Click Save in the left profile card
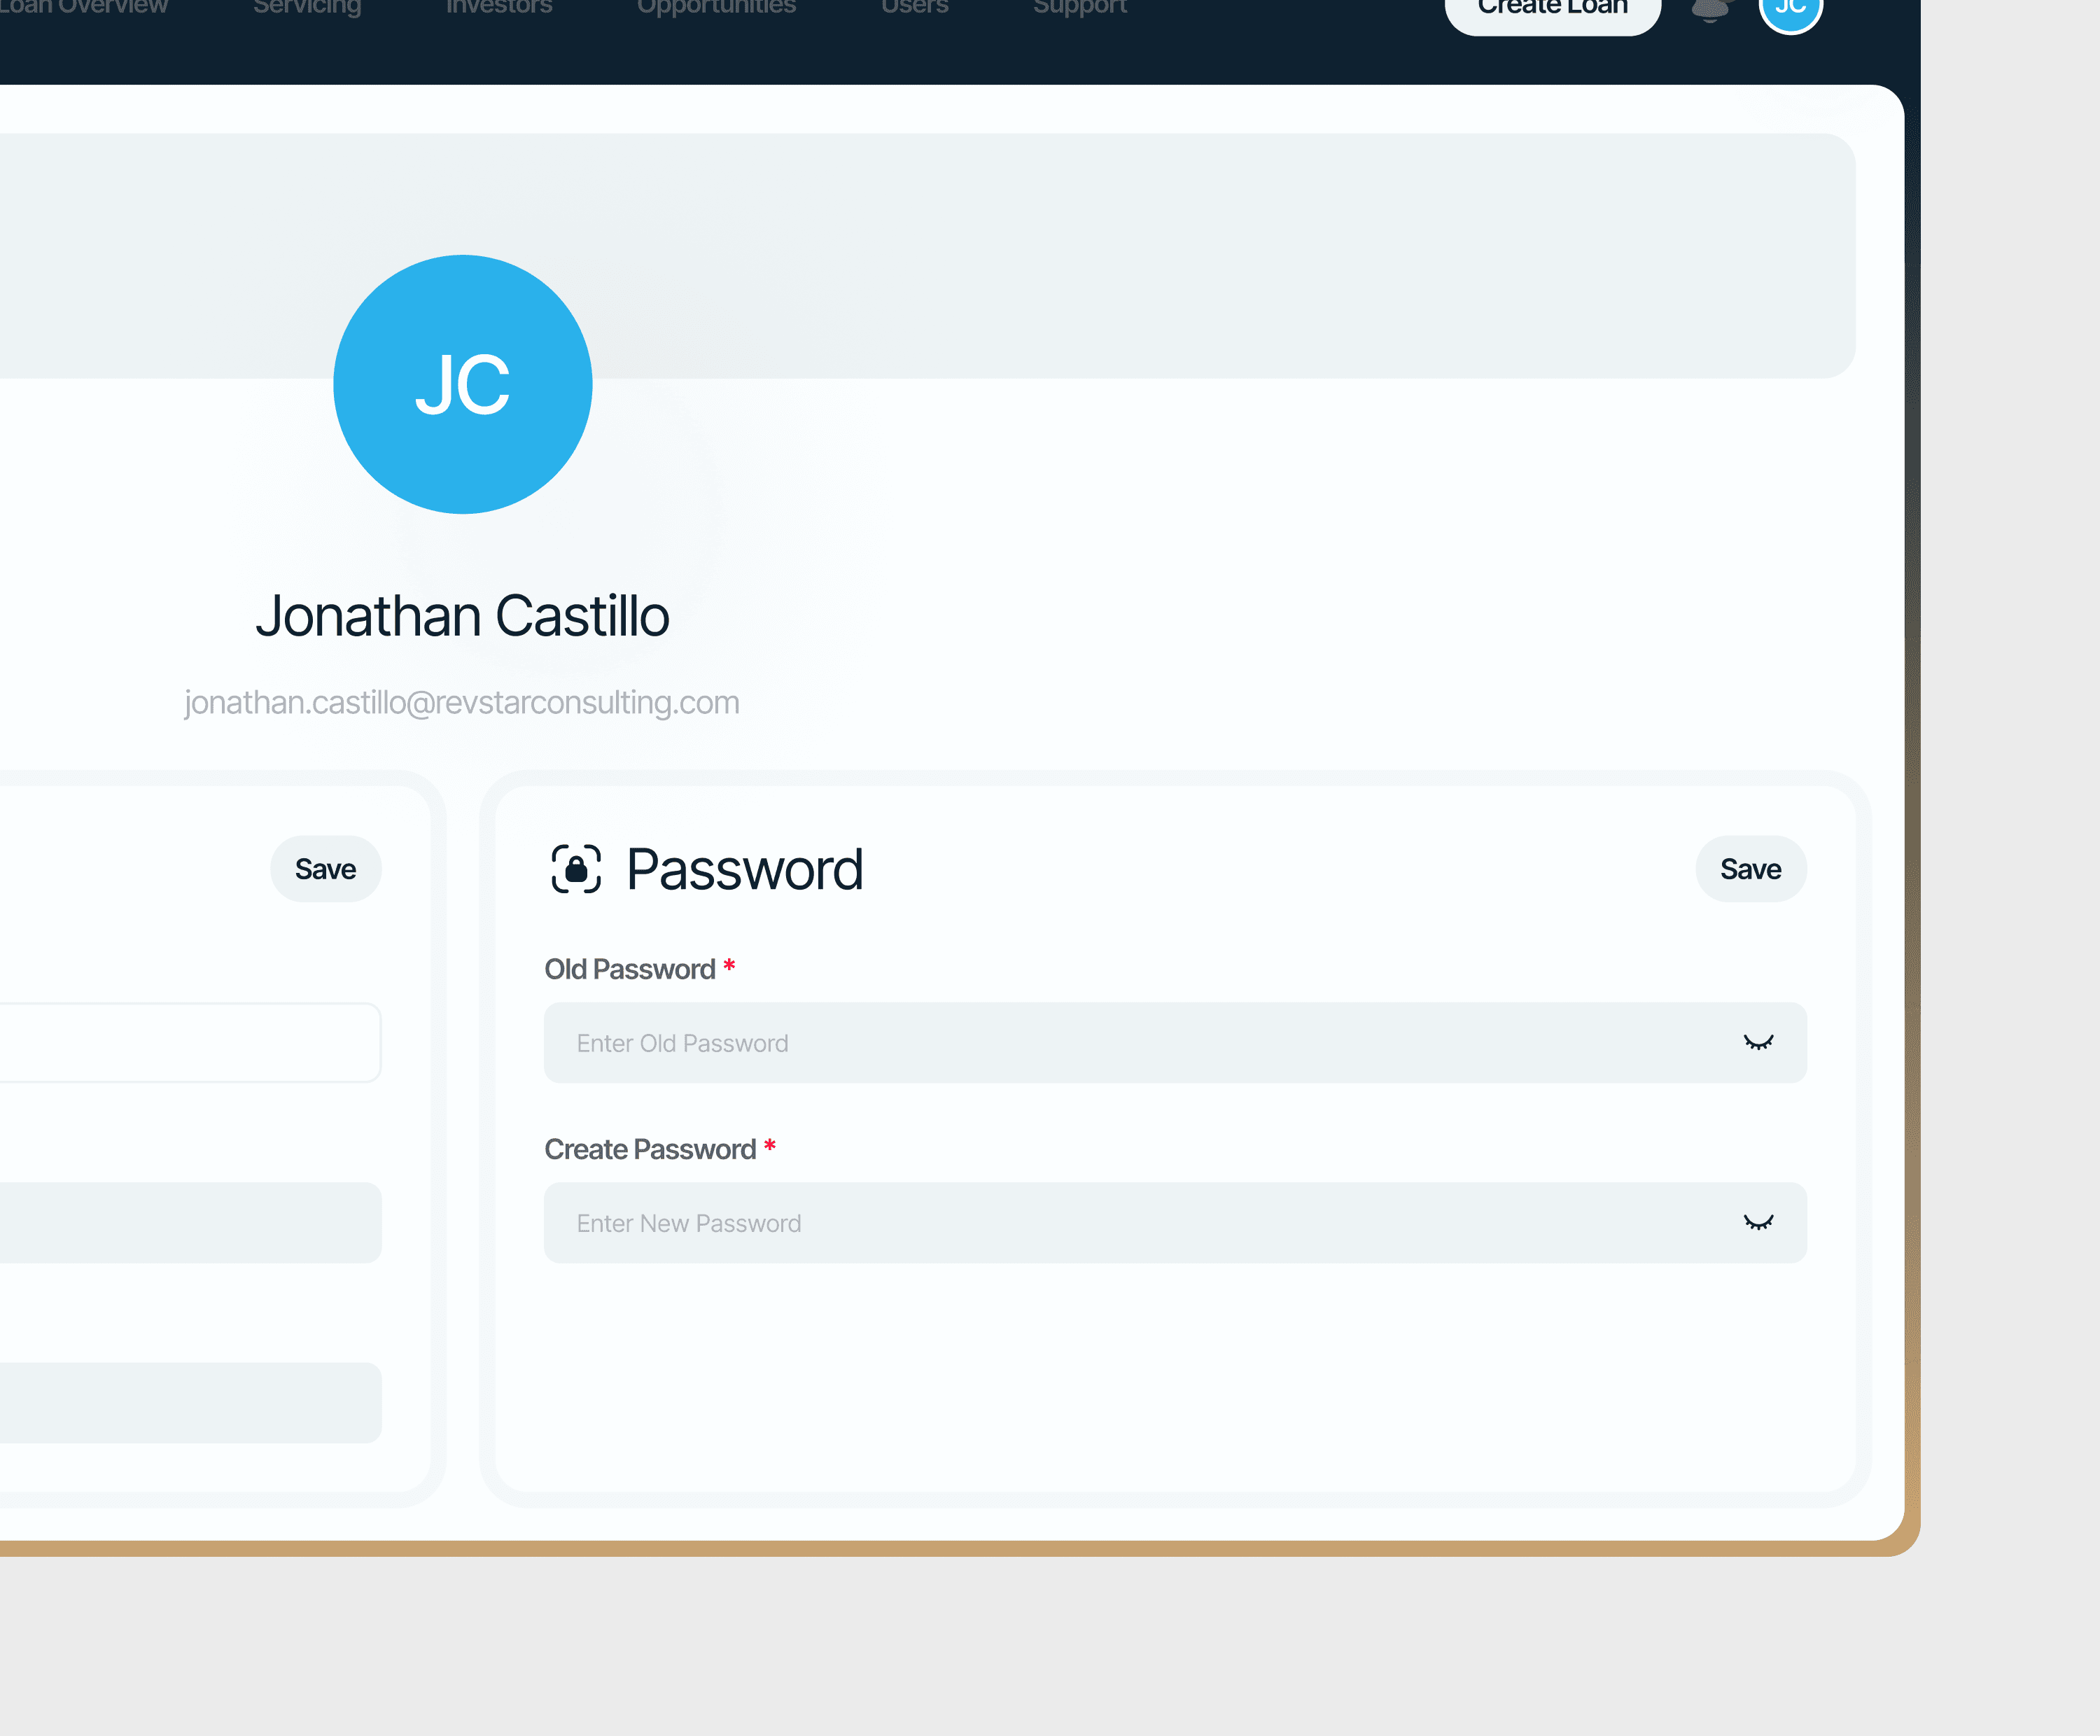Screen dimensions: 2100x1736 pyautogui.click(x=325, y=869)
